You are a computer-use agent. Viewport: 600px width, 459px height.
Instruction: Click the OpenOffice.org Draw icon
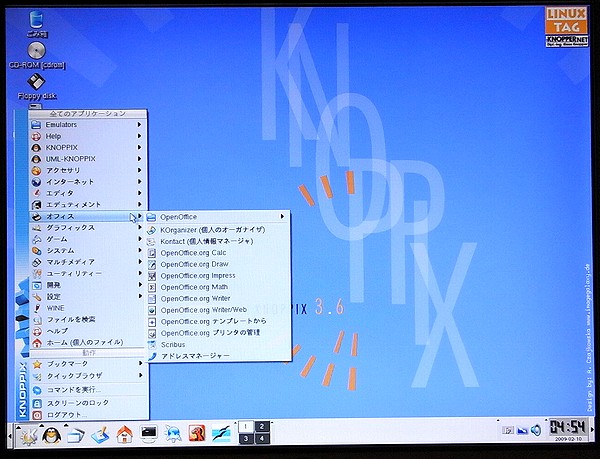coord(152,265)
